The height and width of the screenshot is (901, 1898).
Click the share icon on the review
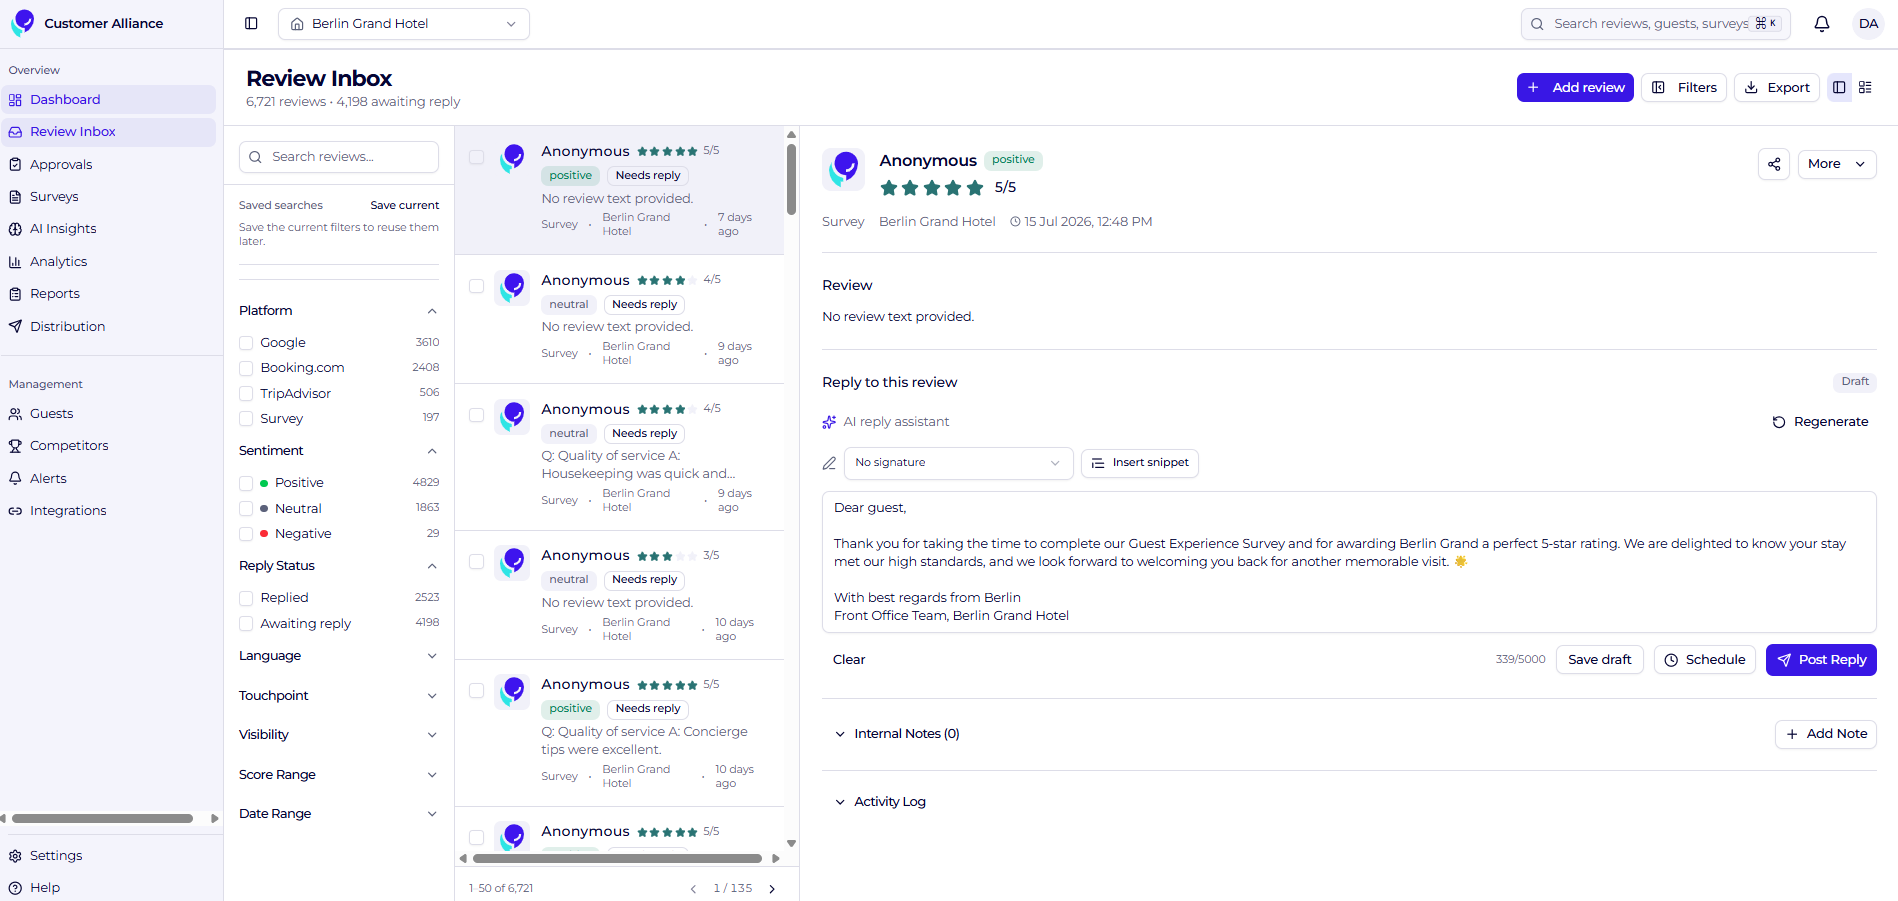pyautogui.click(x=1774, y=164)
